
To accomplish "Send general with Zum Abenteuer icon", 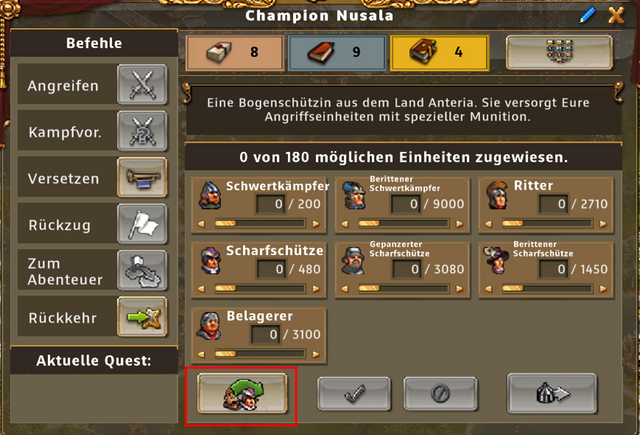I will 142,271.
